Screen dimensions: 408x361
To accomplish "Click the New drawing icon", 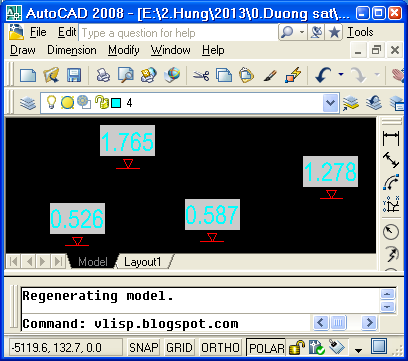I will (28, 75).
